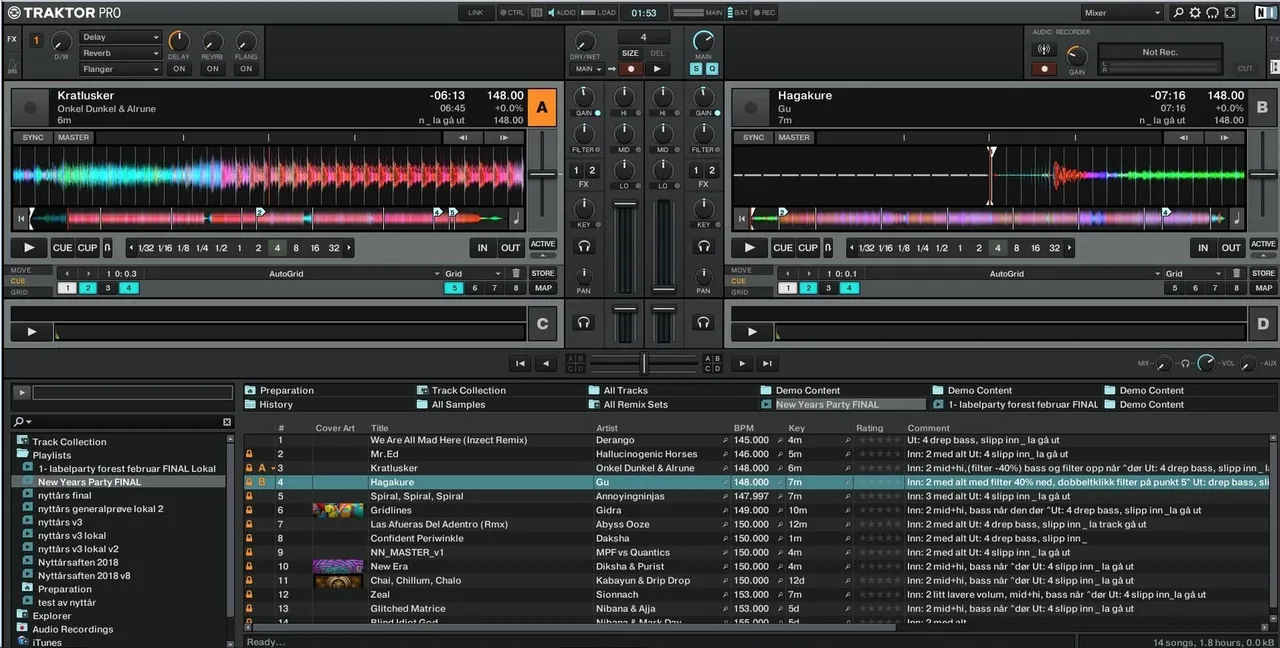Click the crossfader handle

[644, 363]
